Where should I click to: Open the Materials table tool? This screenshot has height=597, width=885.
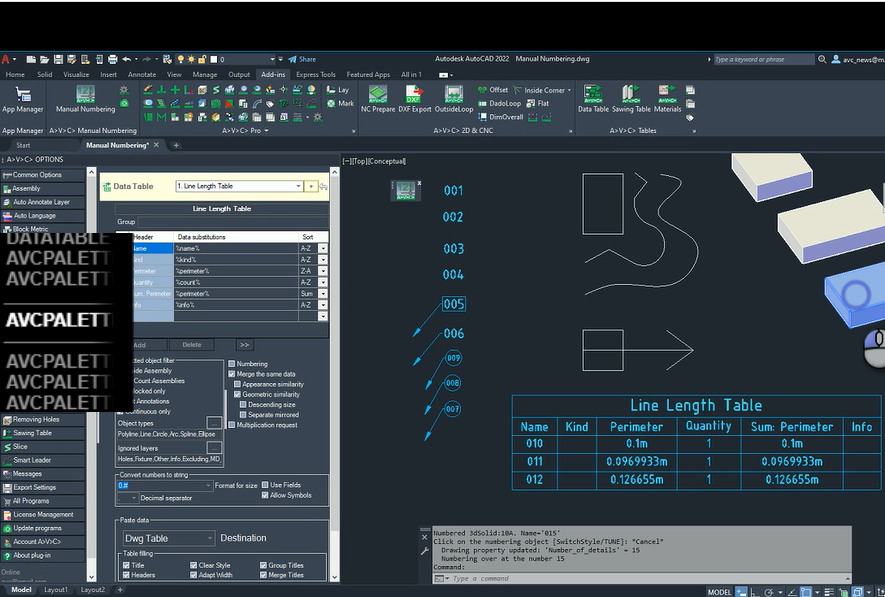pyautogui.click(x=667, y=95)
